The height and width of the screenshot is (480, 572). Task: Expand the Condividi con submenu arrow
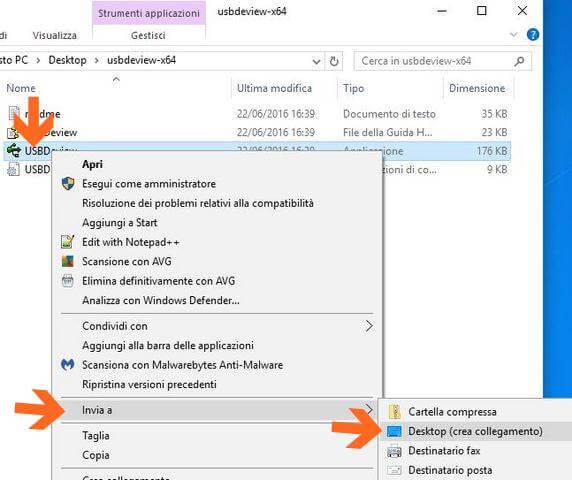[369, 326]
